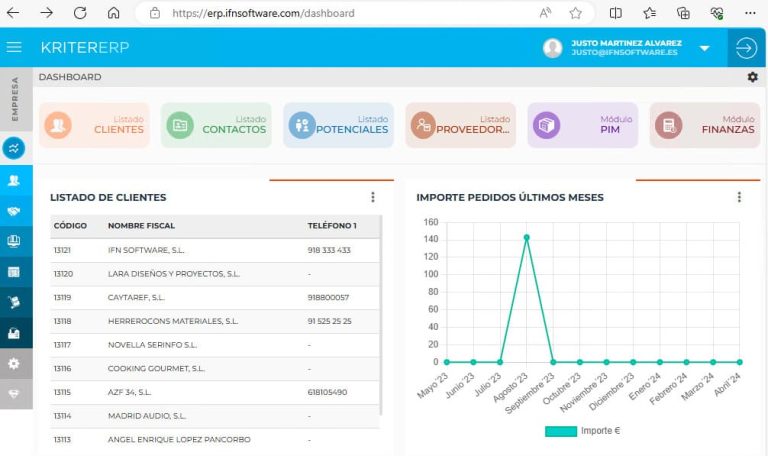Screen dimensions: 768x456
Task: Open the calendar sidebar icon
Action: point(14,272)
